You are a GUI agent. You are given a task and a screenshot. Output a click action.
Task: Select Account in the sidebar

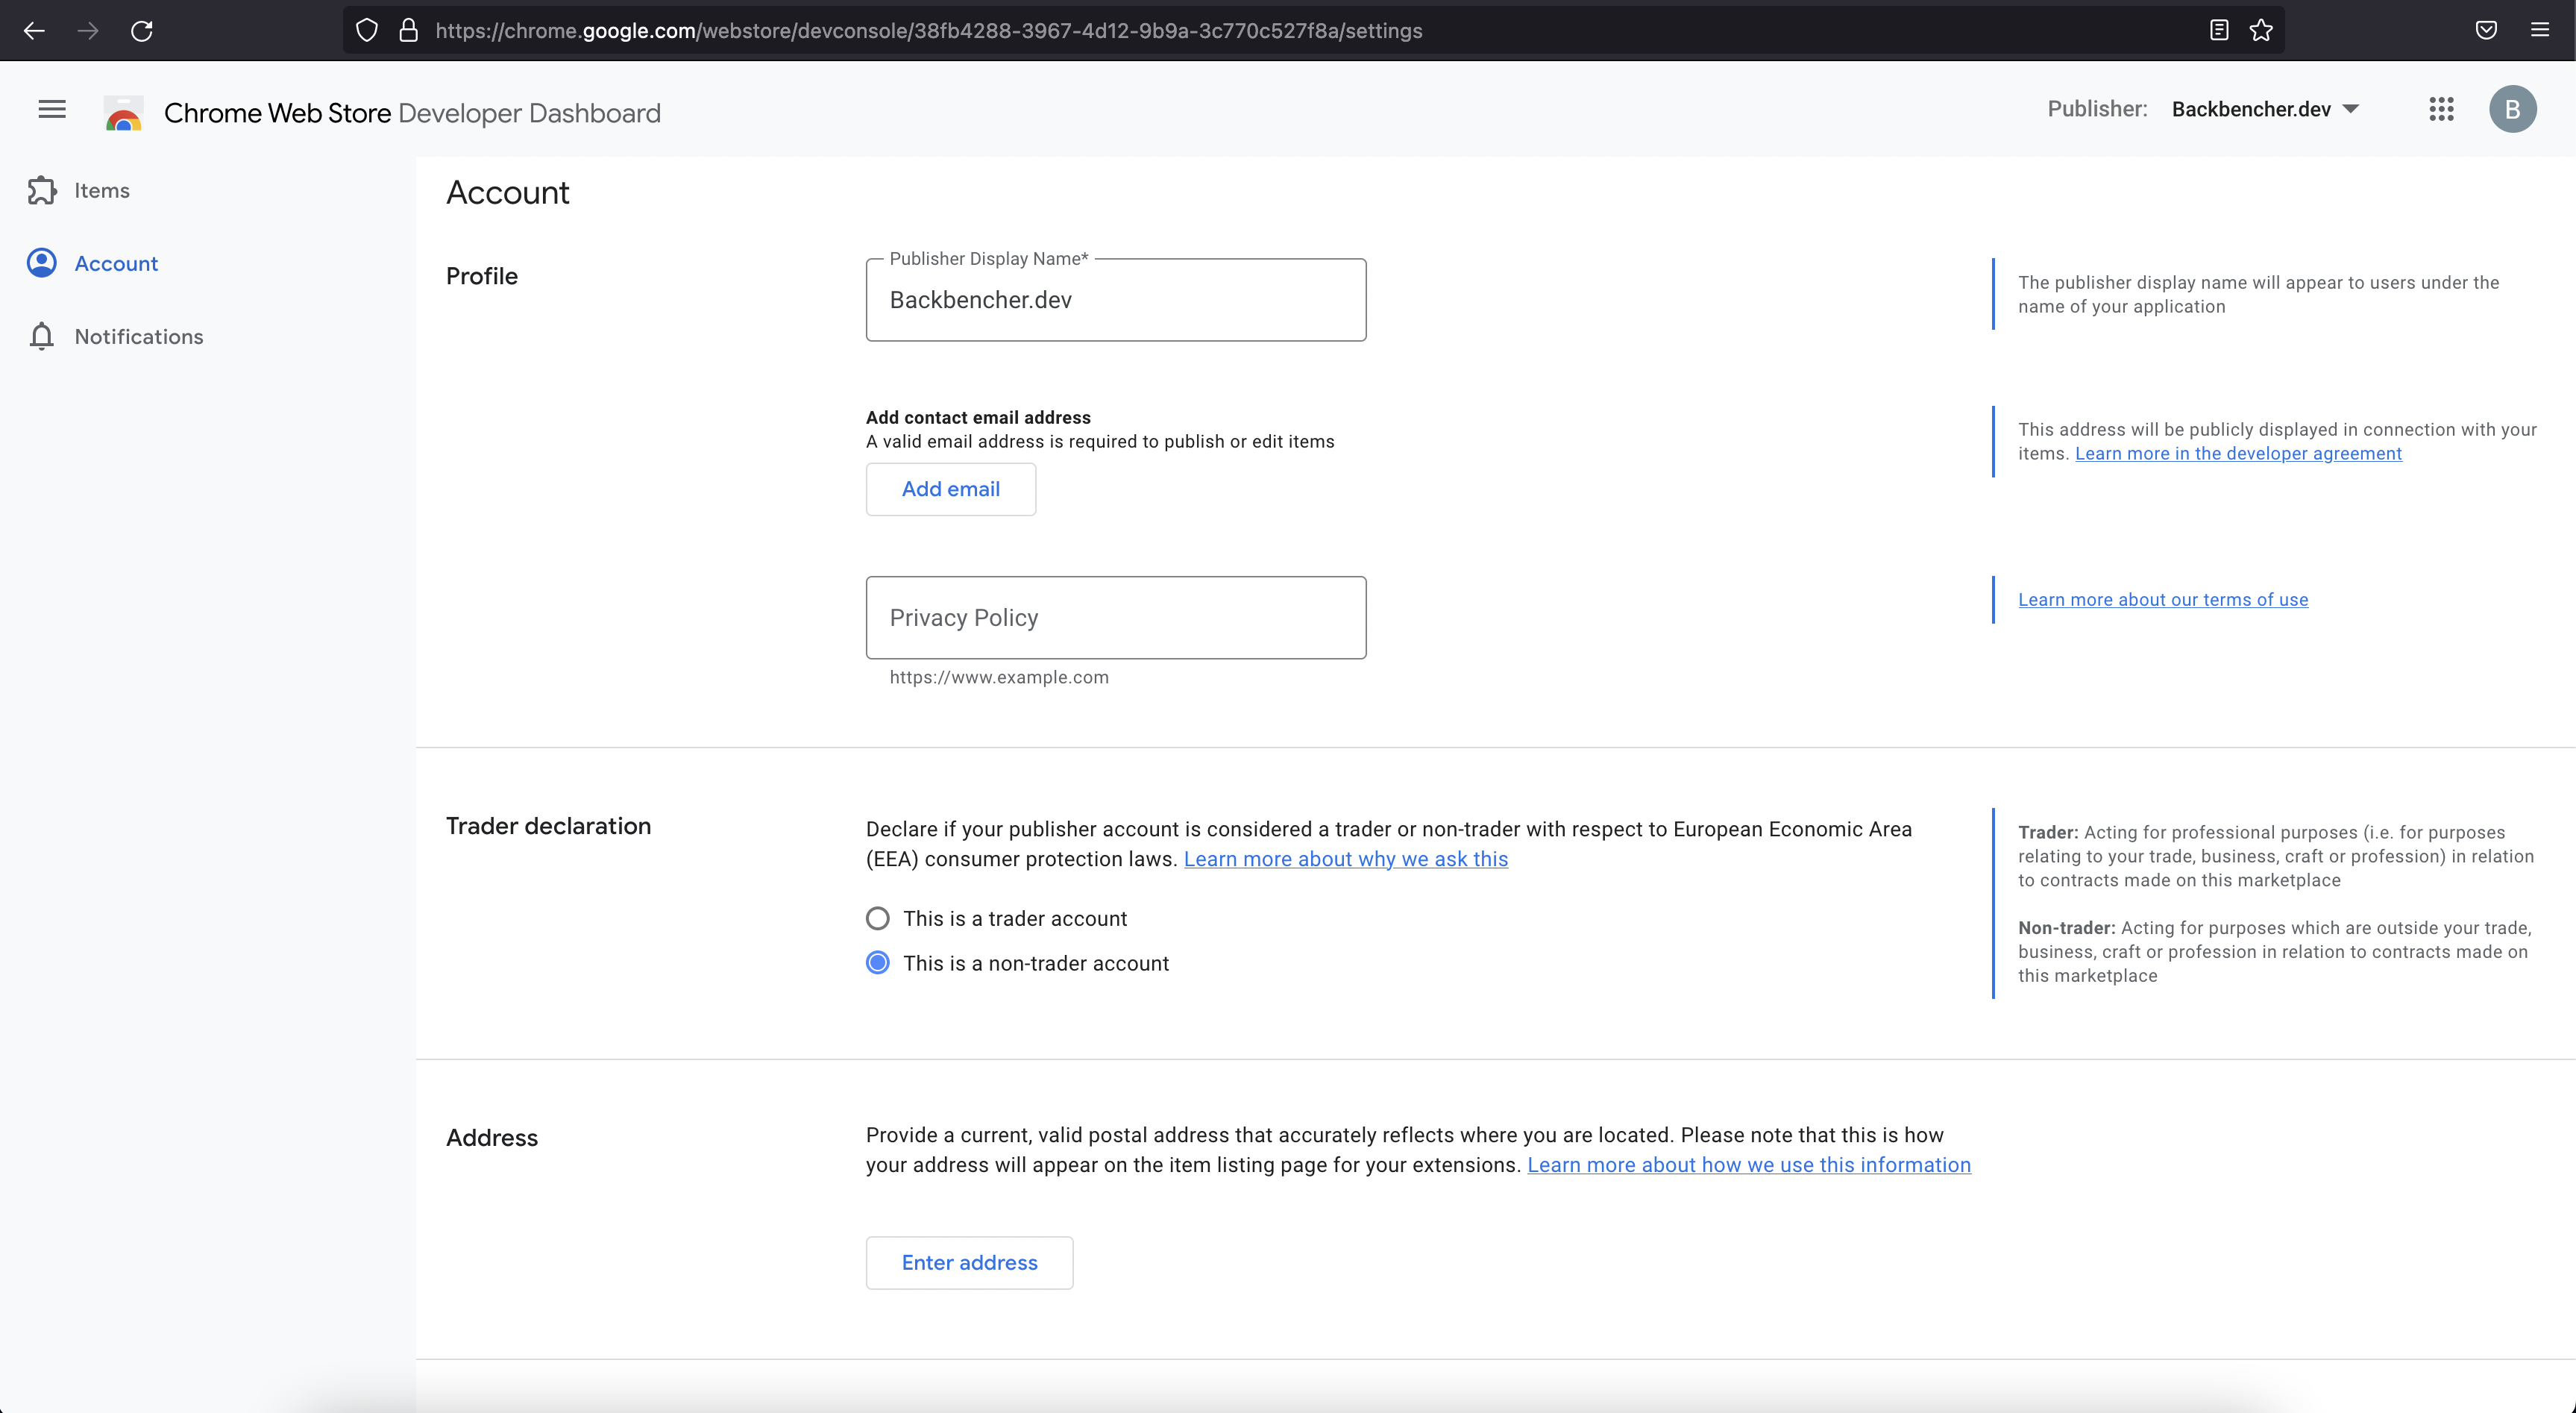point(116,264)
